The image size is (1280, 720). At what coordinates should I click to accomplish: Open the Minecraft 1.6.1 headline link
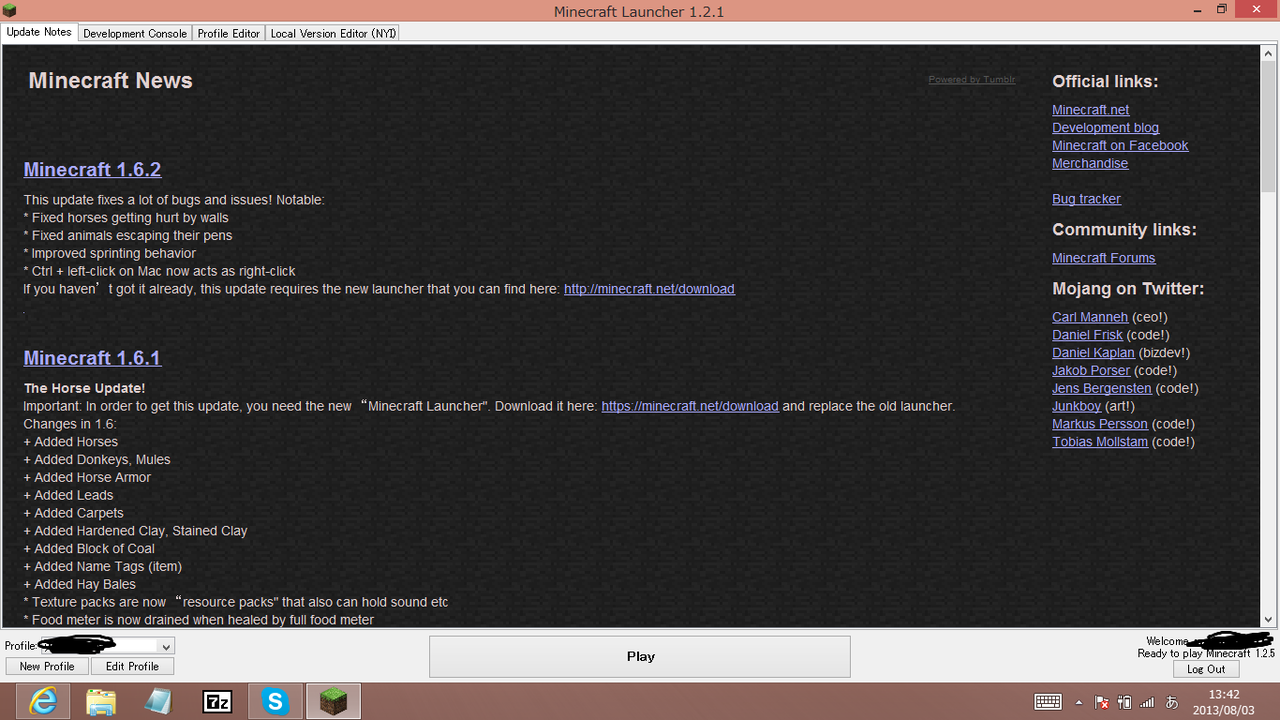coord(92,358)
